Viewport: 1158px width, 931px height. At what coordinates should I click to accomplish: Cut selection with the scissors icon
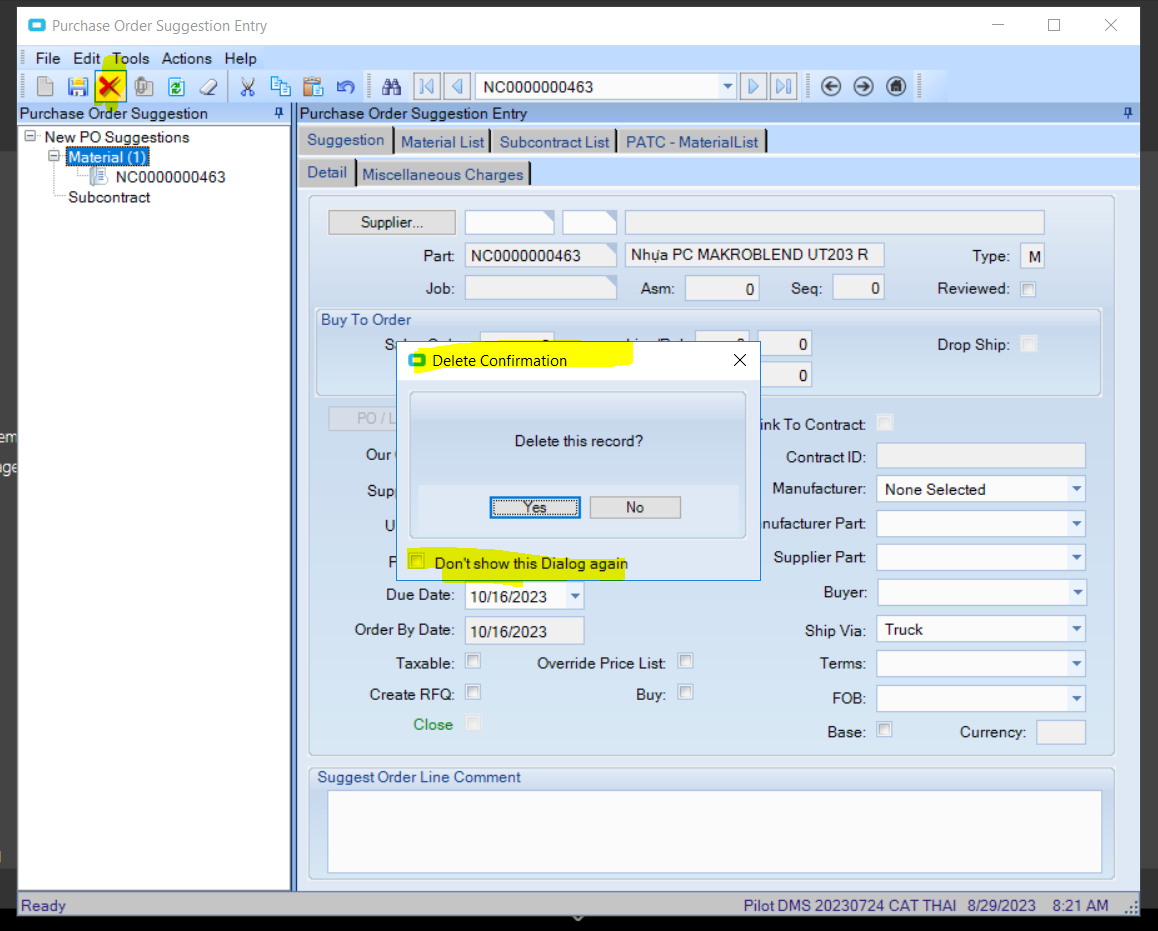[247, 86]
